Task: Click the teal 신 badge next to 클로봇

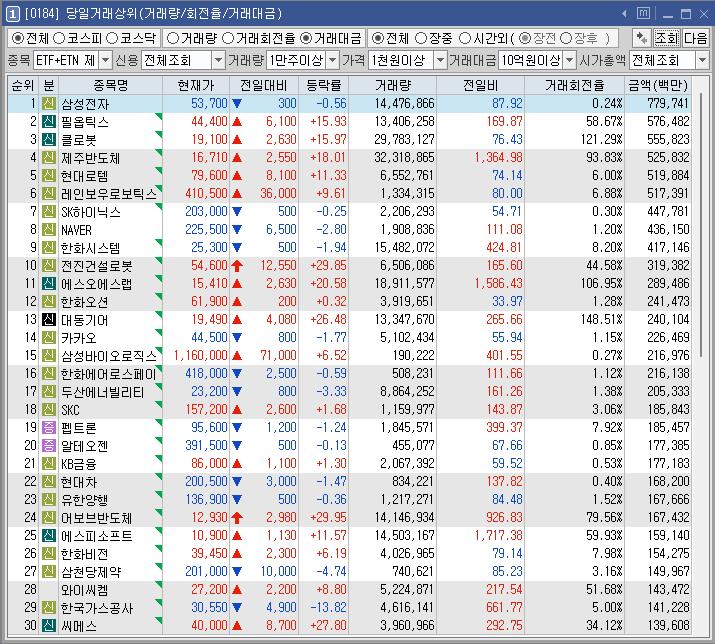Action: coord(49,140)
